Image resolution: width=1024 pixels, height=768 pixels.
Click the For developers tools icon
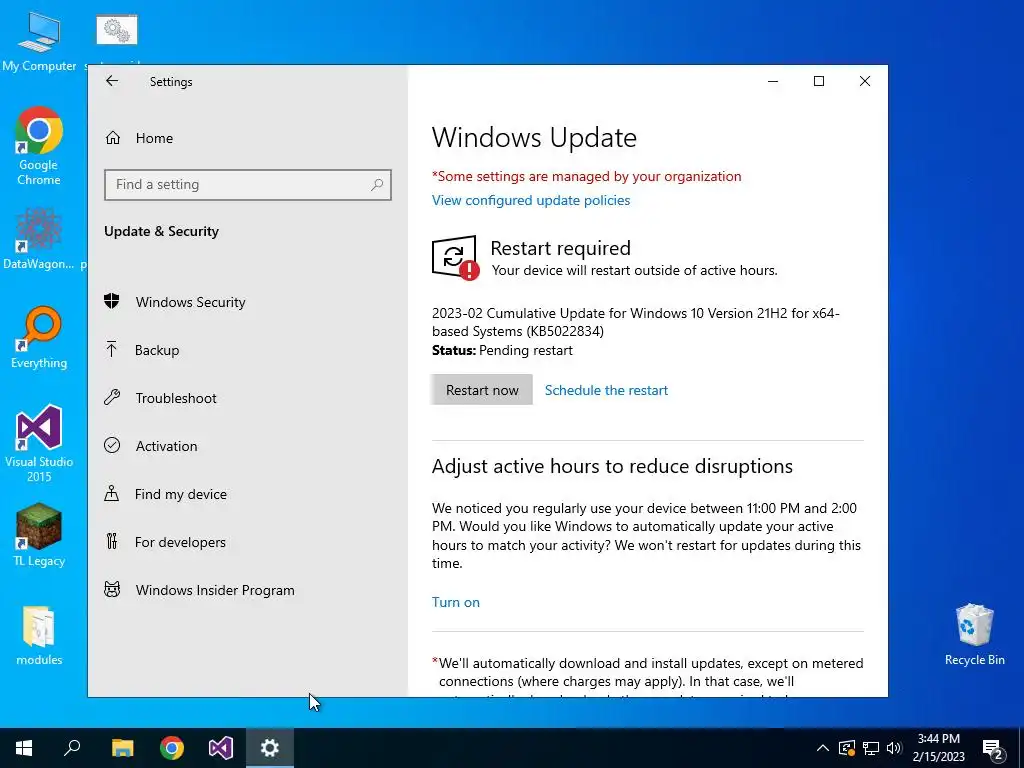click(112, 541)
